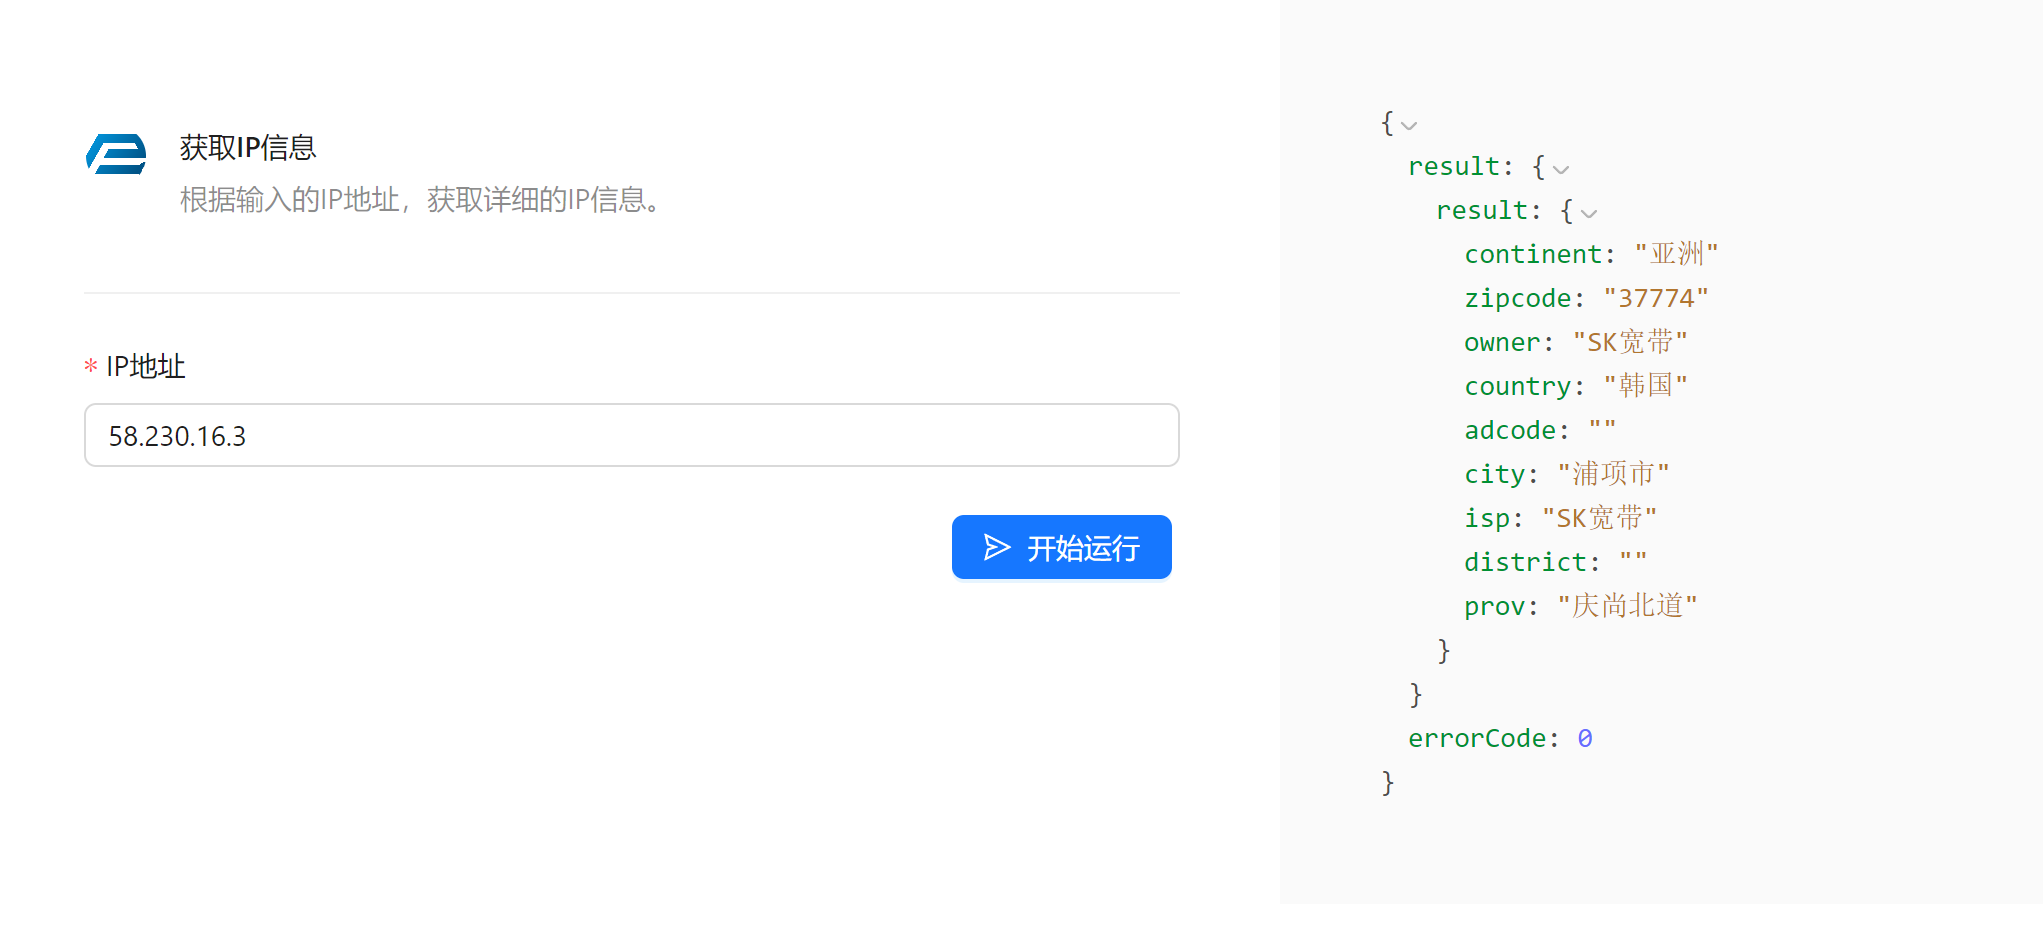Select the zipcode value 37774
This screenshot has height=937, width=2043.
[1656, 298]
